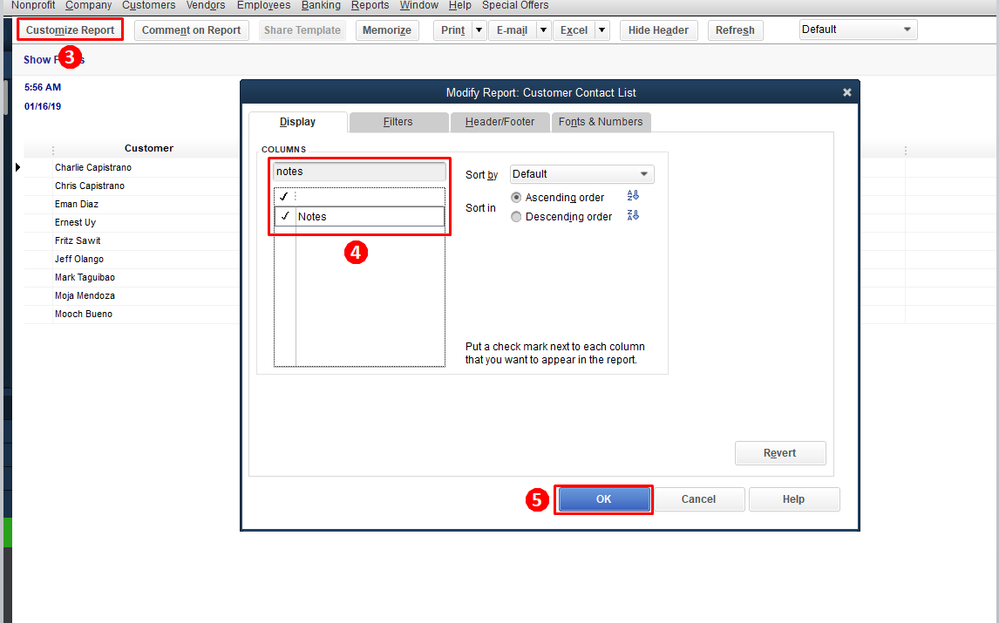This screenshot has width=999, height=623.
Task: Open the Vendors menu
Action: tap(206, 5)
